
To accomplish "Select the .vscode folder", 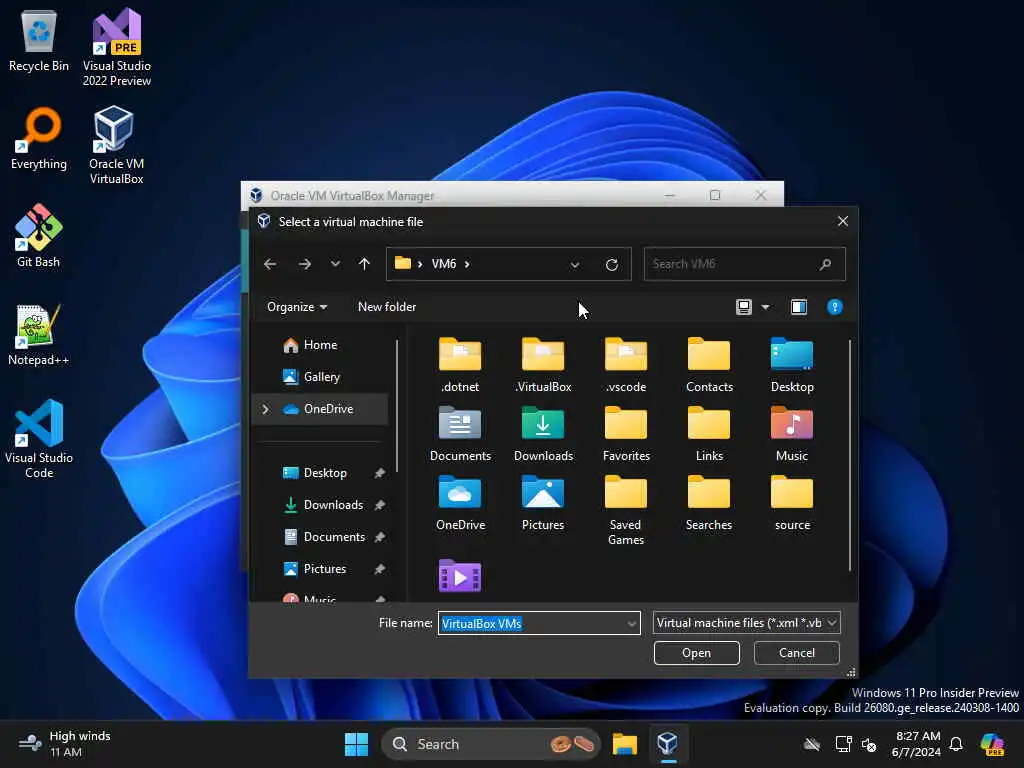I will (626, 365).
